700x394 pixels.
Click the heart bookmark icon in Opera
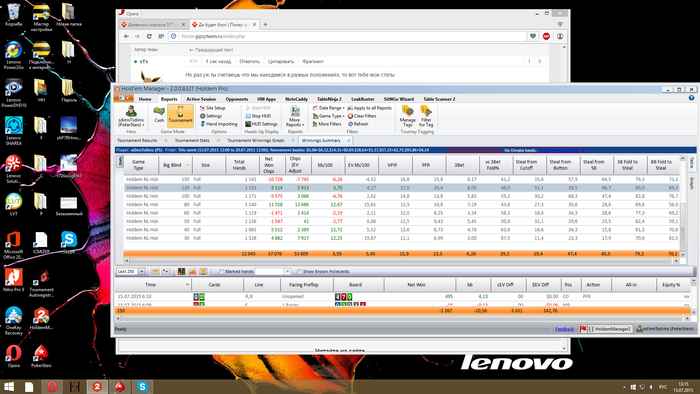533,37
